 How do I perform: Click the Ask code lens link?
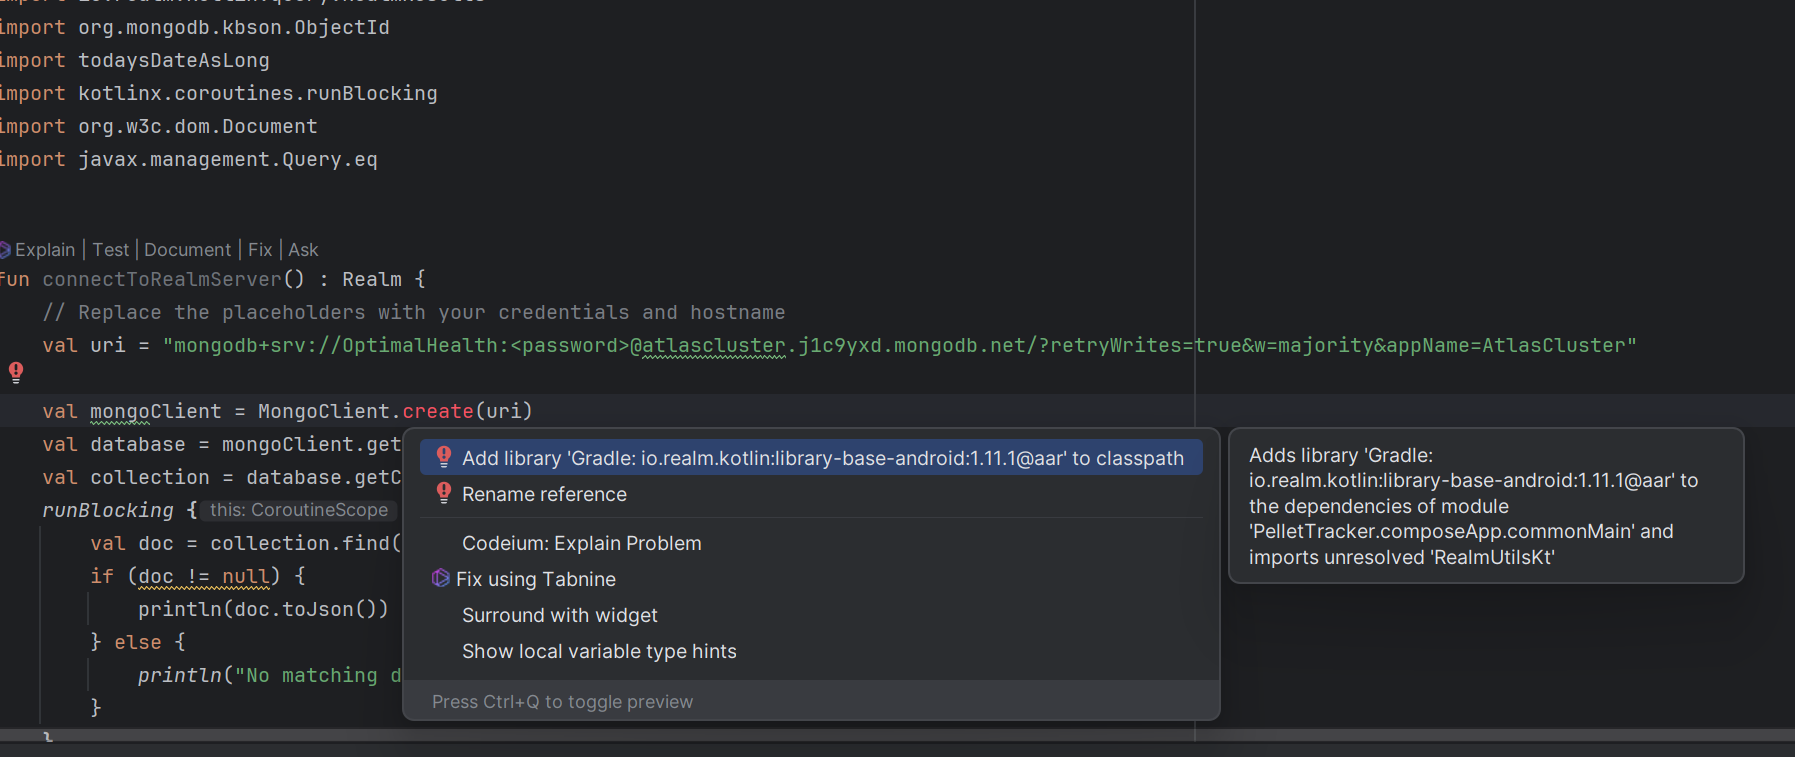(x=303, y=250)
